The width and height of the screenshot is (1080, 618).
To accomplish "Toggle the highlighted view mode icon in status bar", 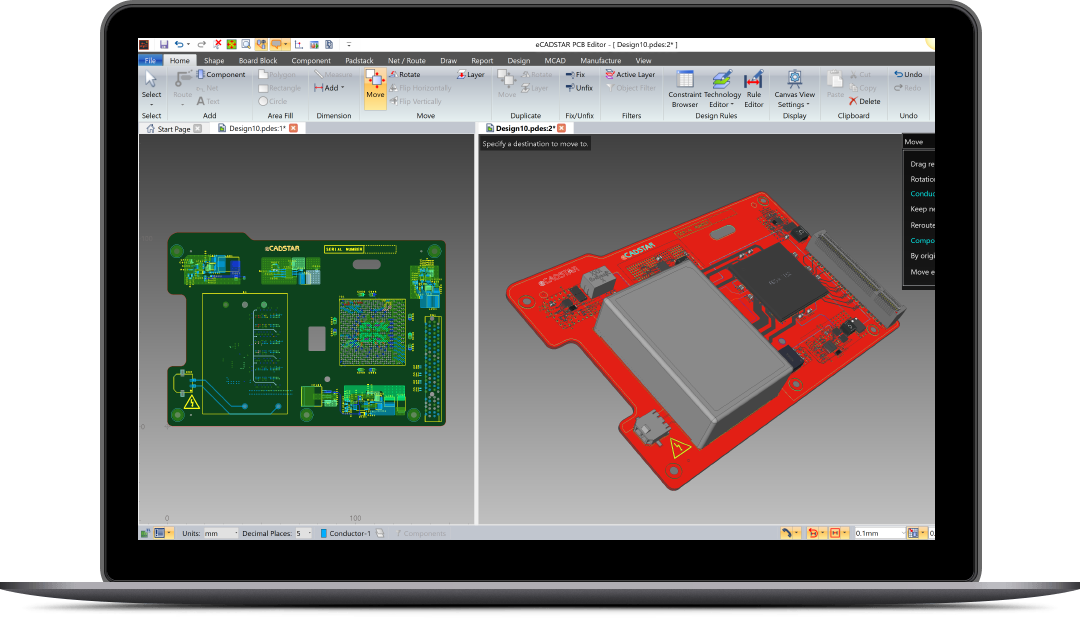I will (160, 533).
